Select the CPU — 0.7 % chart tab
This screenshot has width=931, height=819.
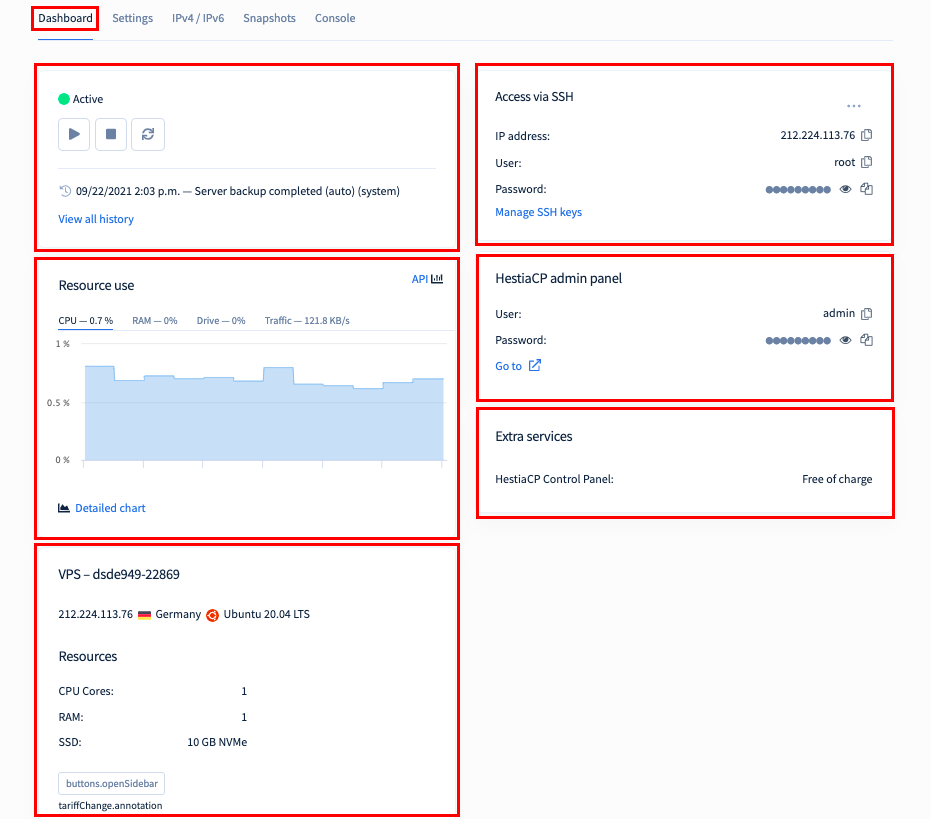[x=86, y=321]
